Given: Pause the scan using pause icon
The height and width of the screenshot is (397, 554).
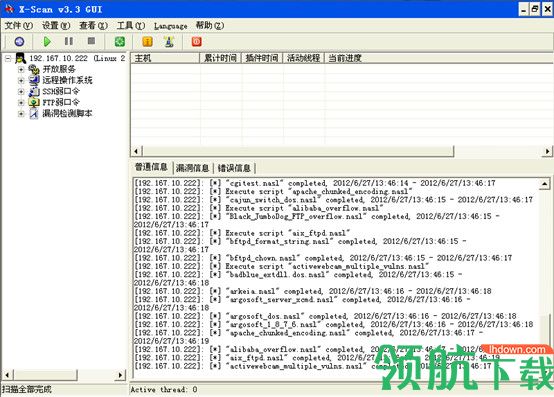Looking at the screenshot, I should coord(69,41).
